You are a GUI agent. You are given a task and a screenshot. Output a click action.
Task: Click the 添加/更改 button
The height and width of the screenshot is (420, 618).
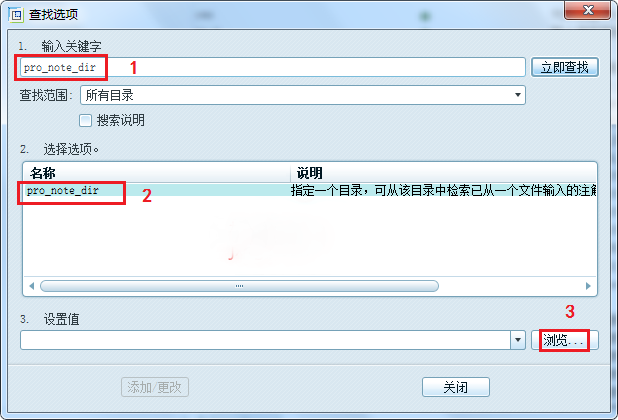154,387
